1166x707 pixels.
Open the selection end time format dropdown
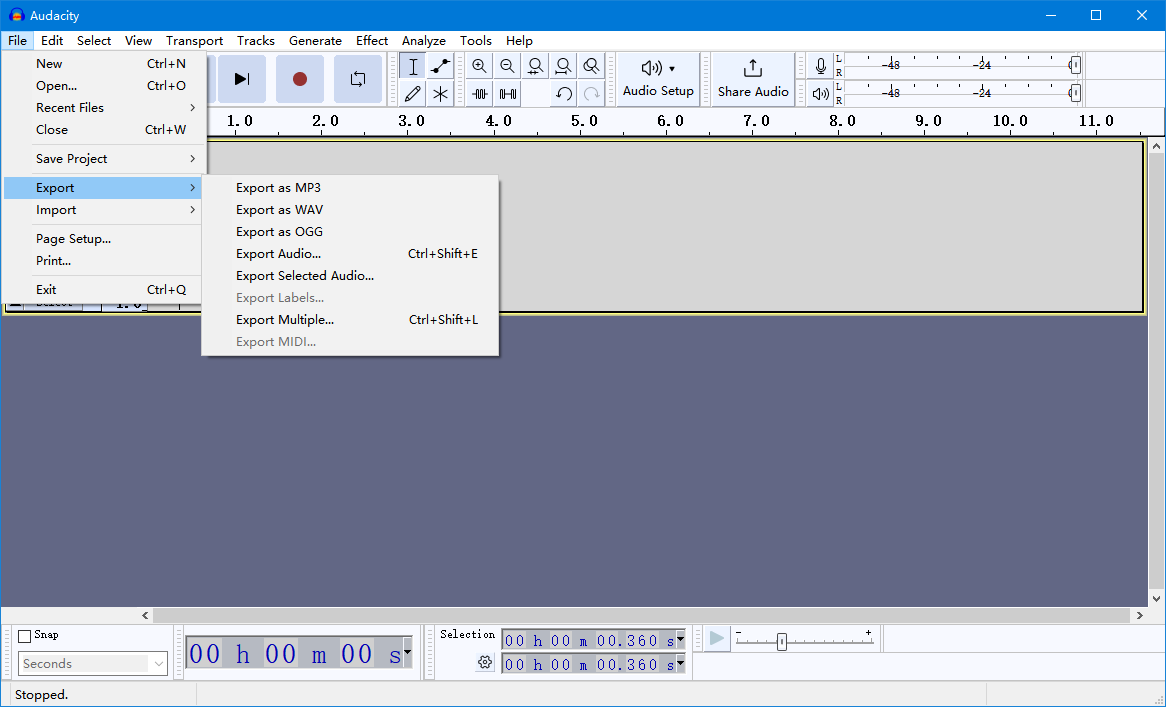click(680, 663)
